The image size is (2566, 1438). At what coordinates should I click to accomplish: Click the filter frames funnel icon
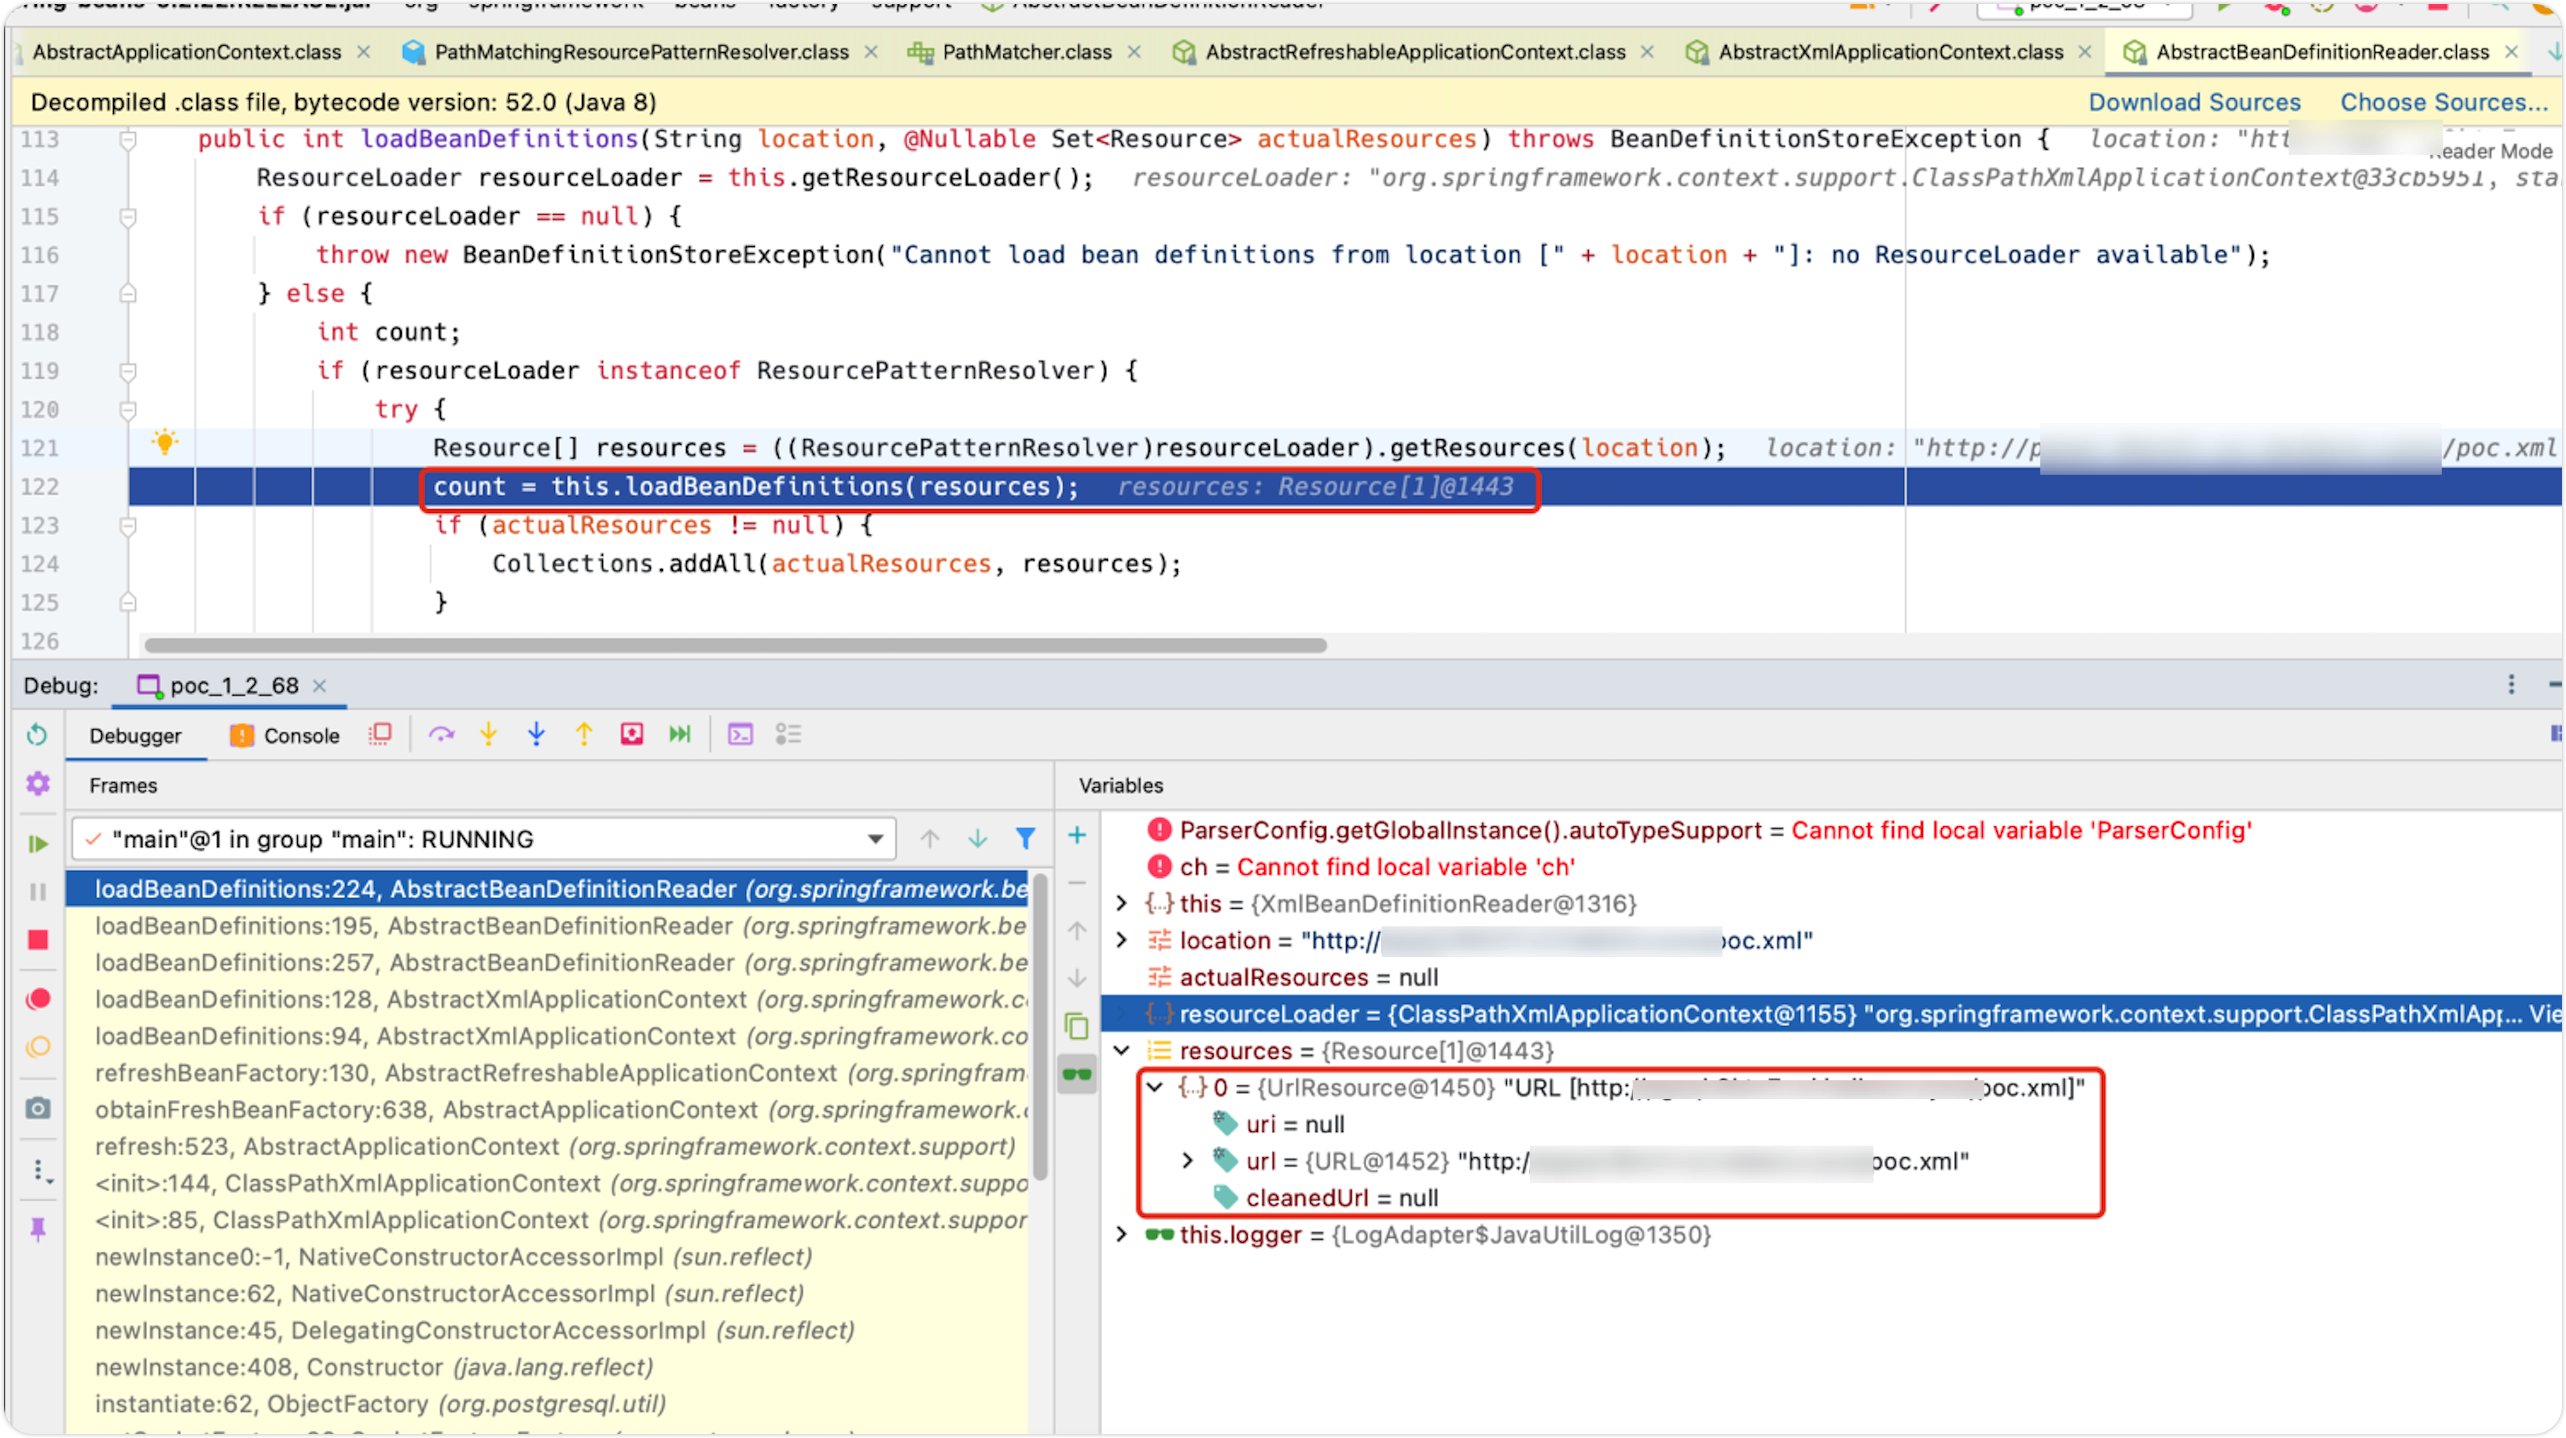1025,838
